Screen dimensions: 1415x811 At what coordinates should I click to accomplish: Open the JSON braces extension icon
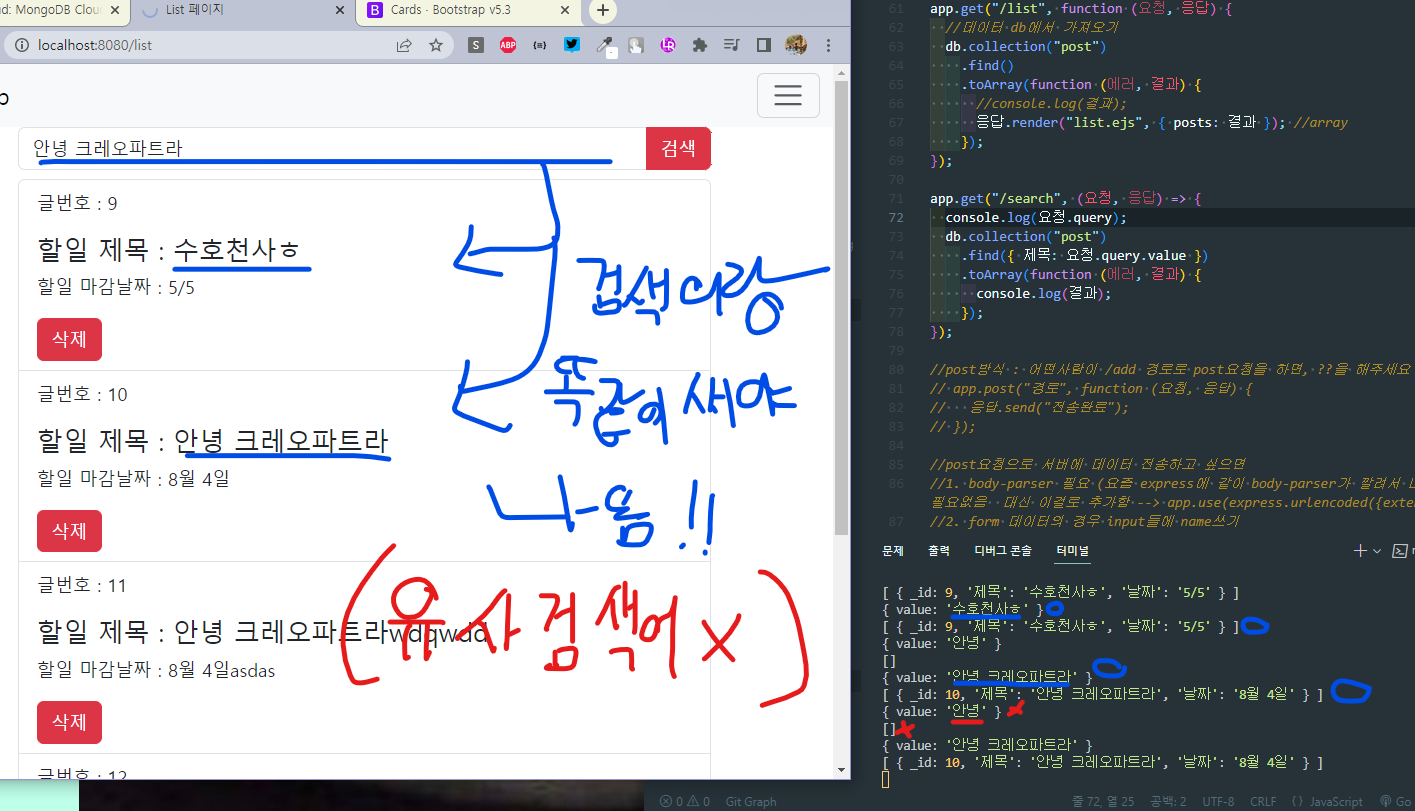click(x=540, y=45)
